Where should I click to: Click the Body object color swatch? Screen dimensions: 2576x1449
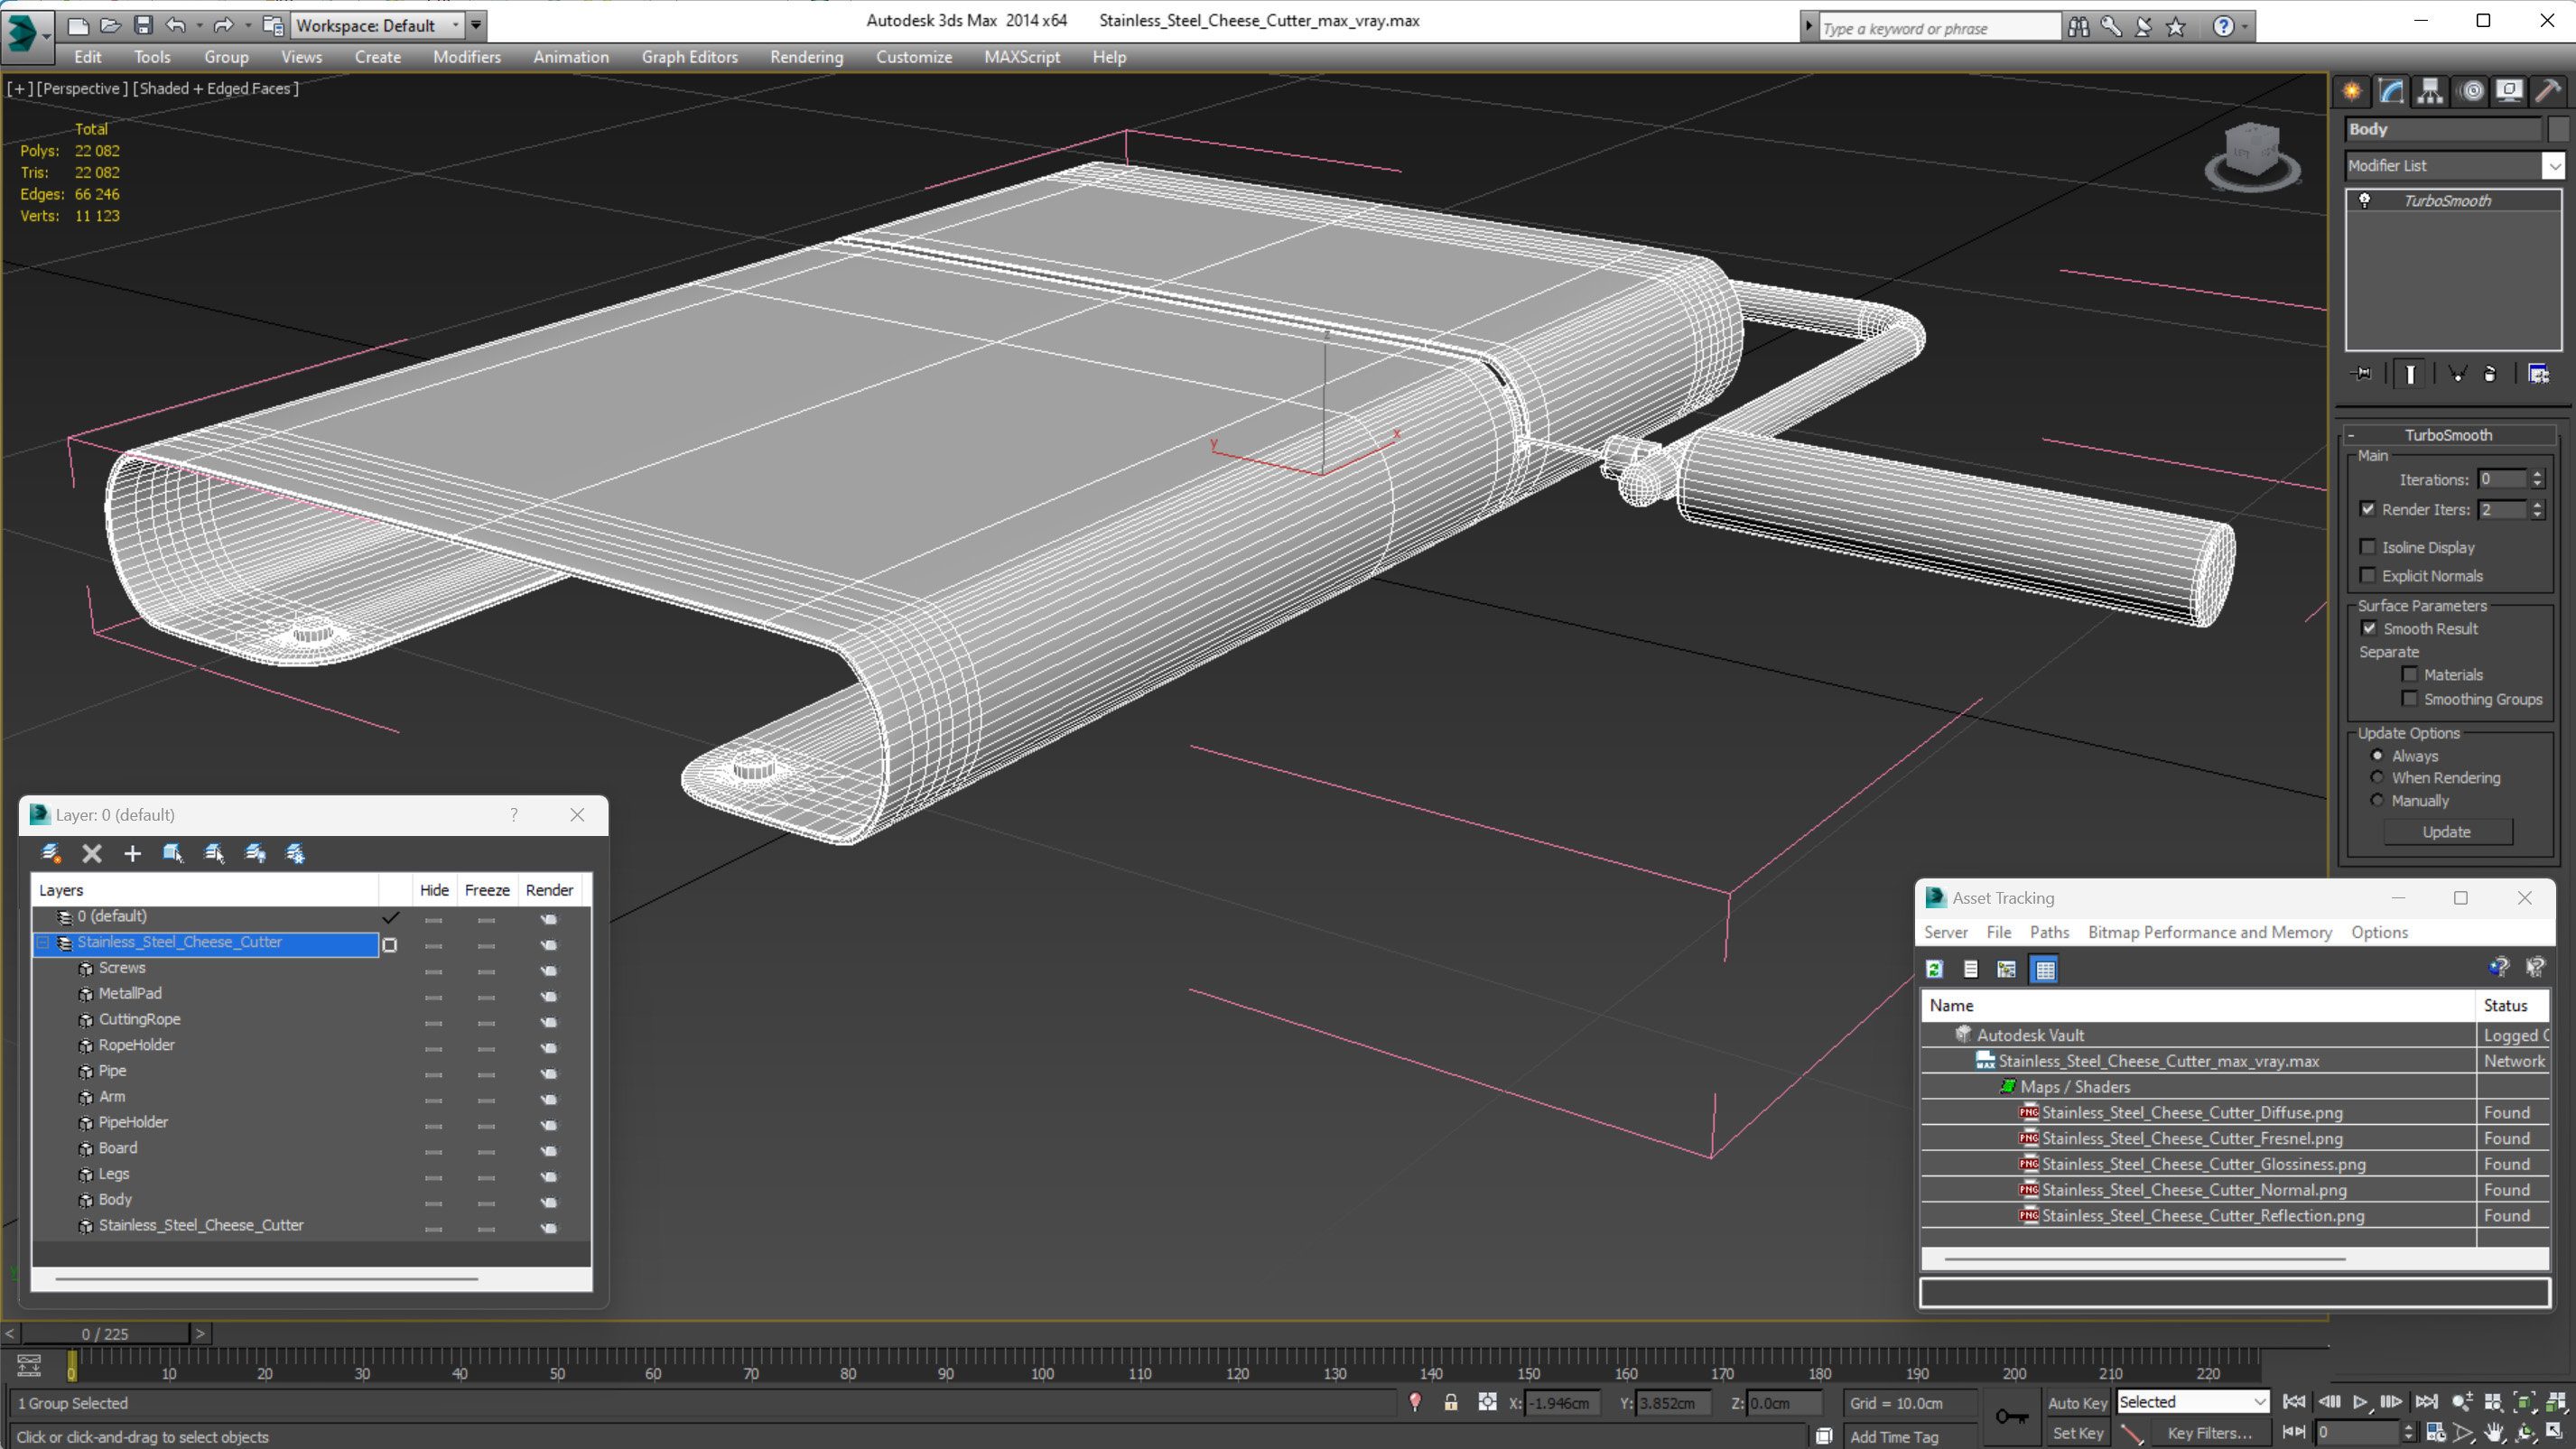pyautogui.click(x=2557, y=129)
